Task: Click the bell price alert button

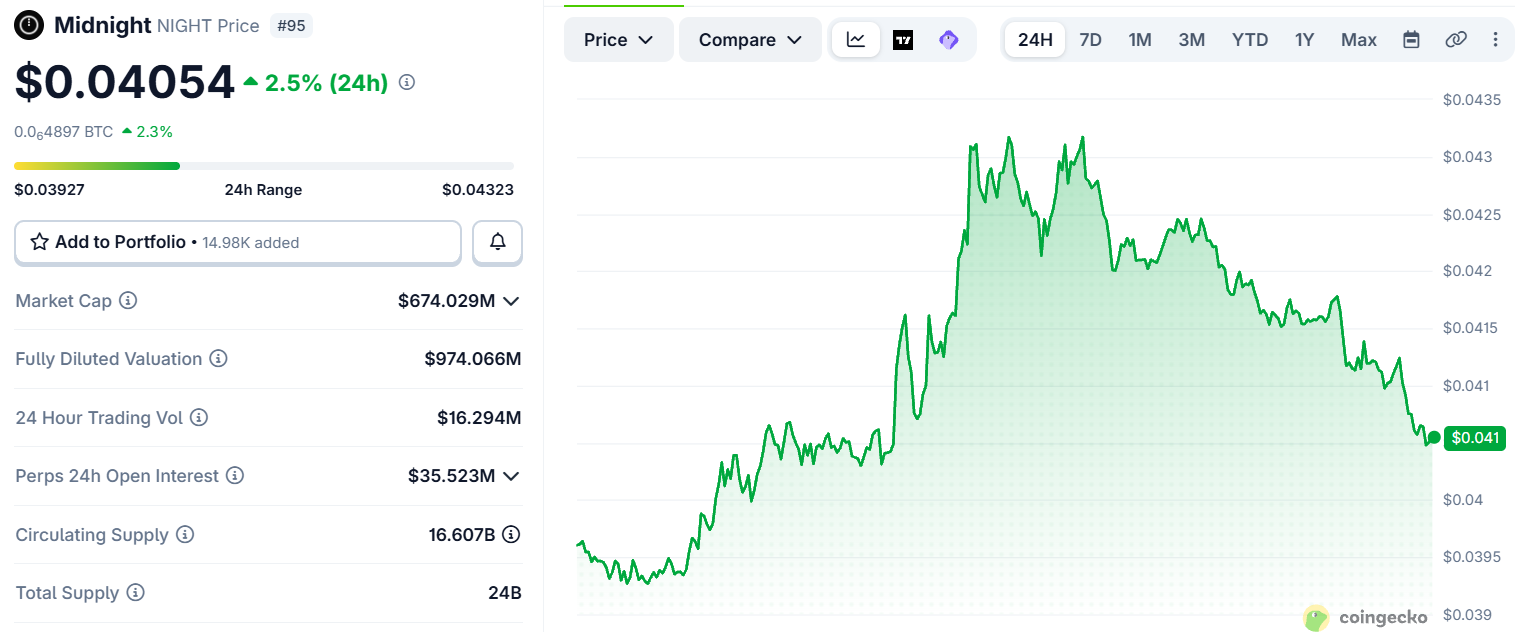Action: [497, 242]
